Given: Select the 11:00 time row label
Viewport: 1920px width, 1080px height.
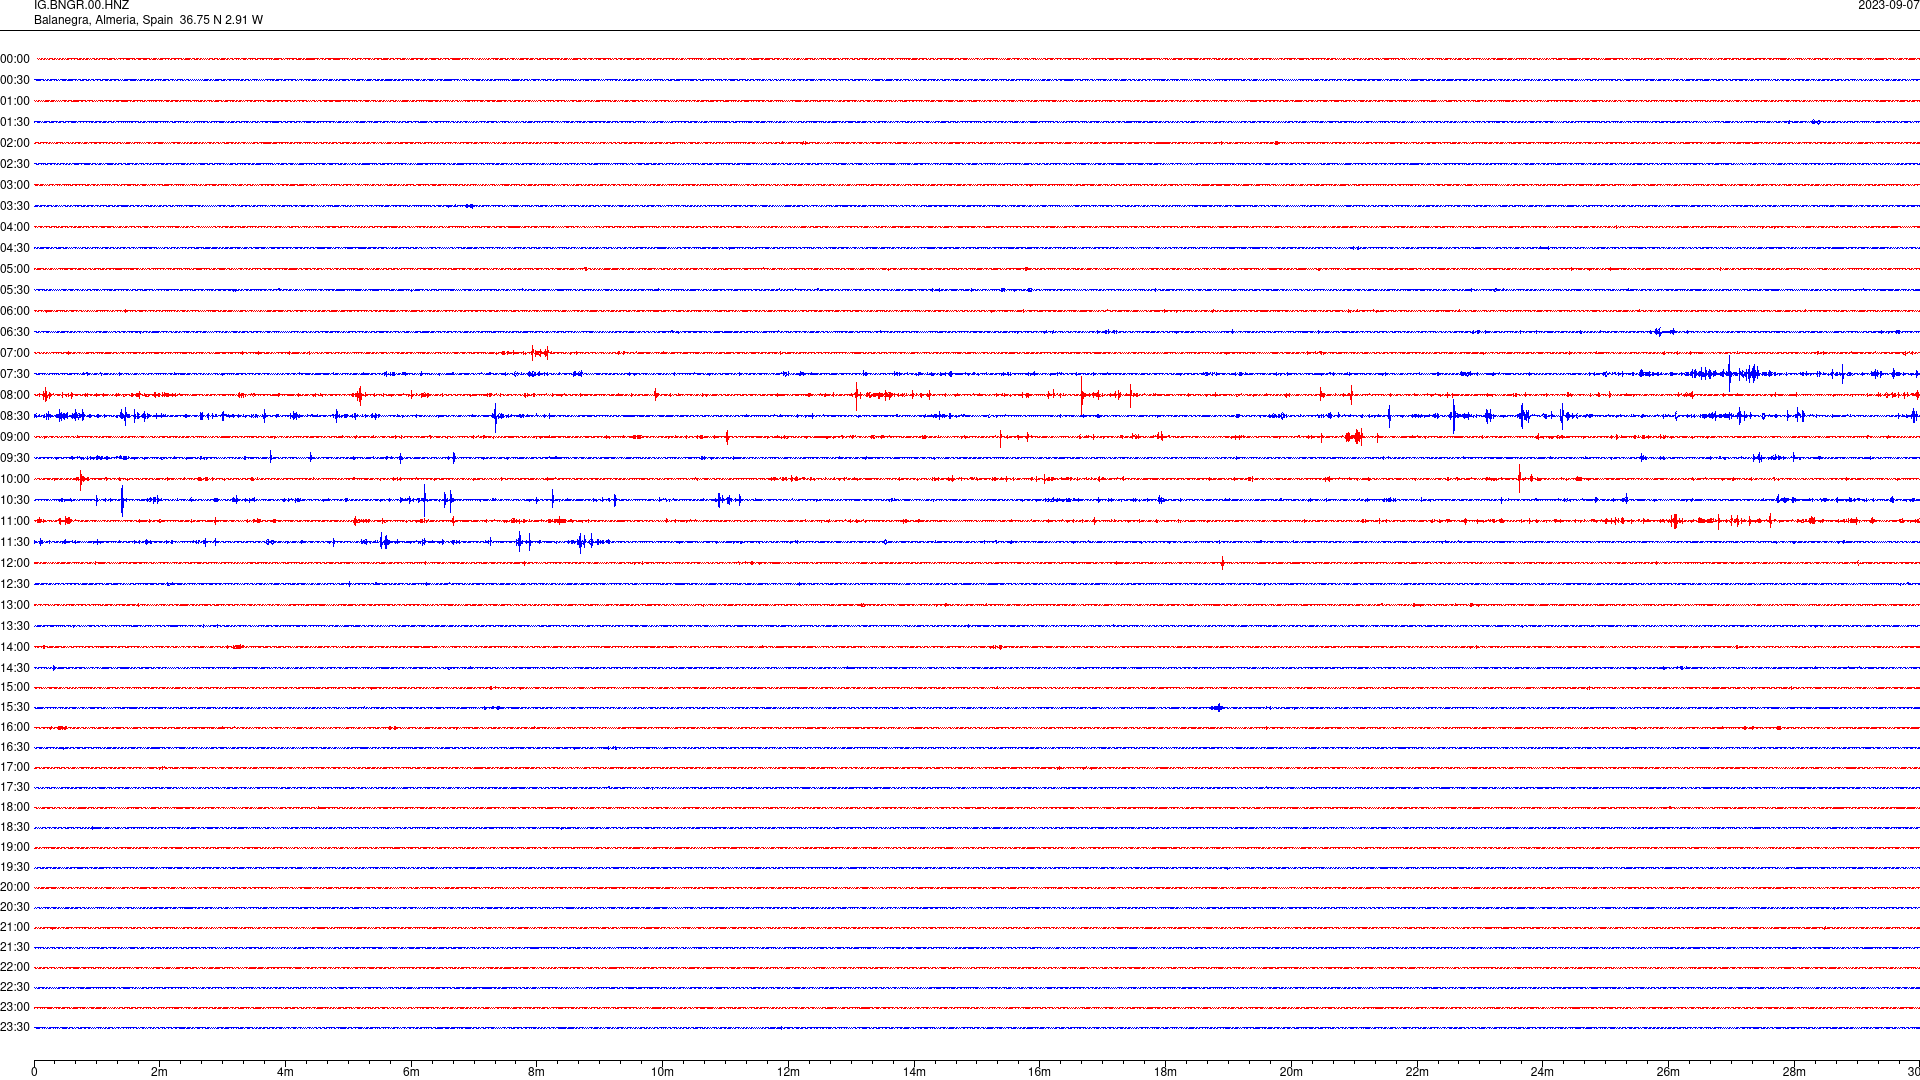Looking at the screenshot, I should 15,521.
